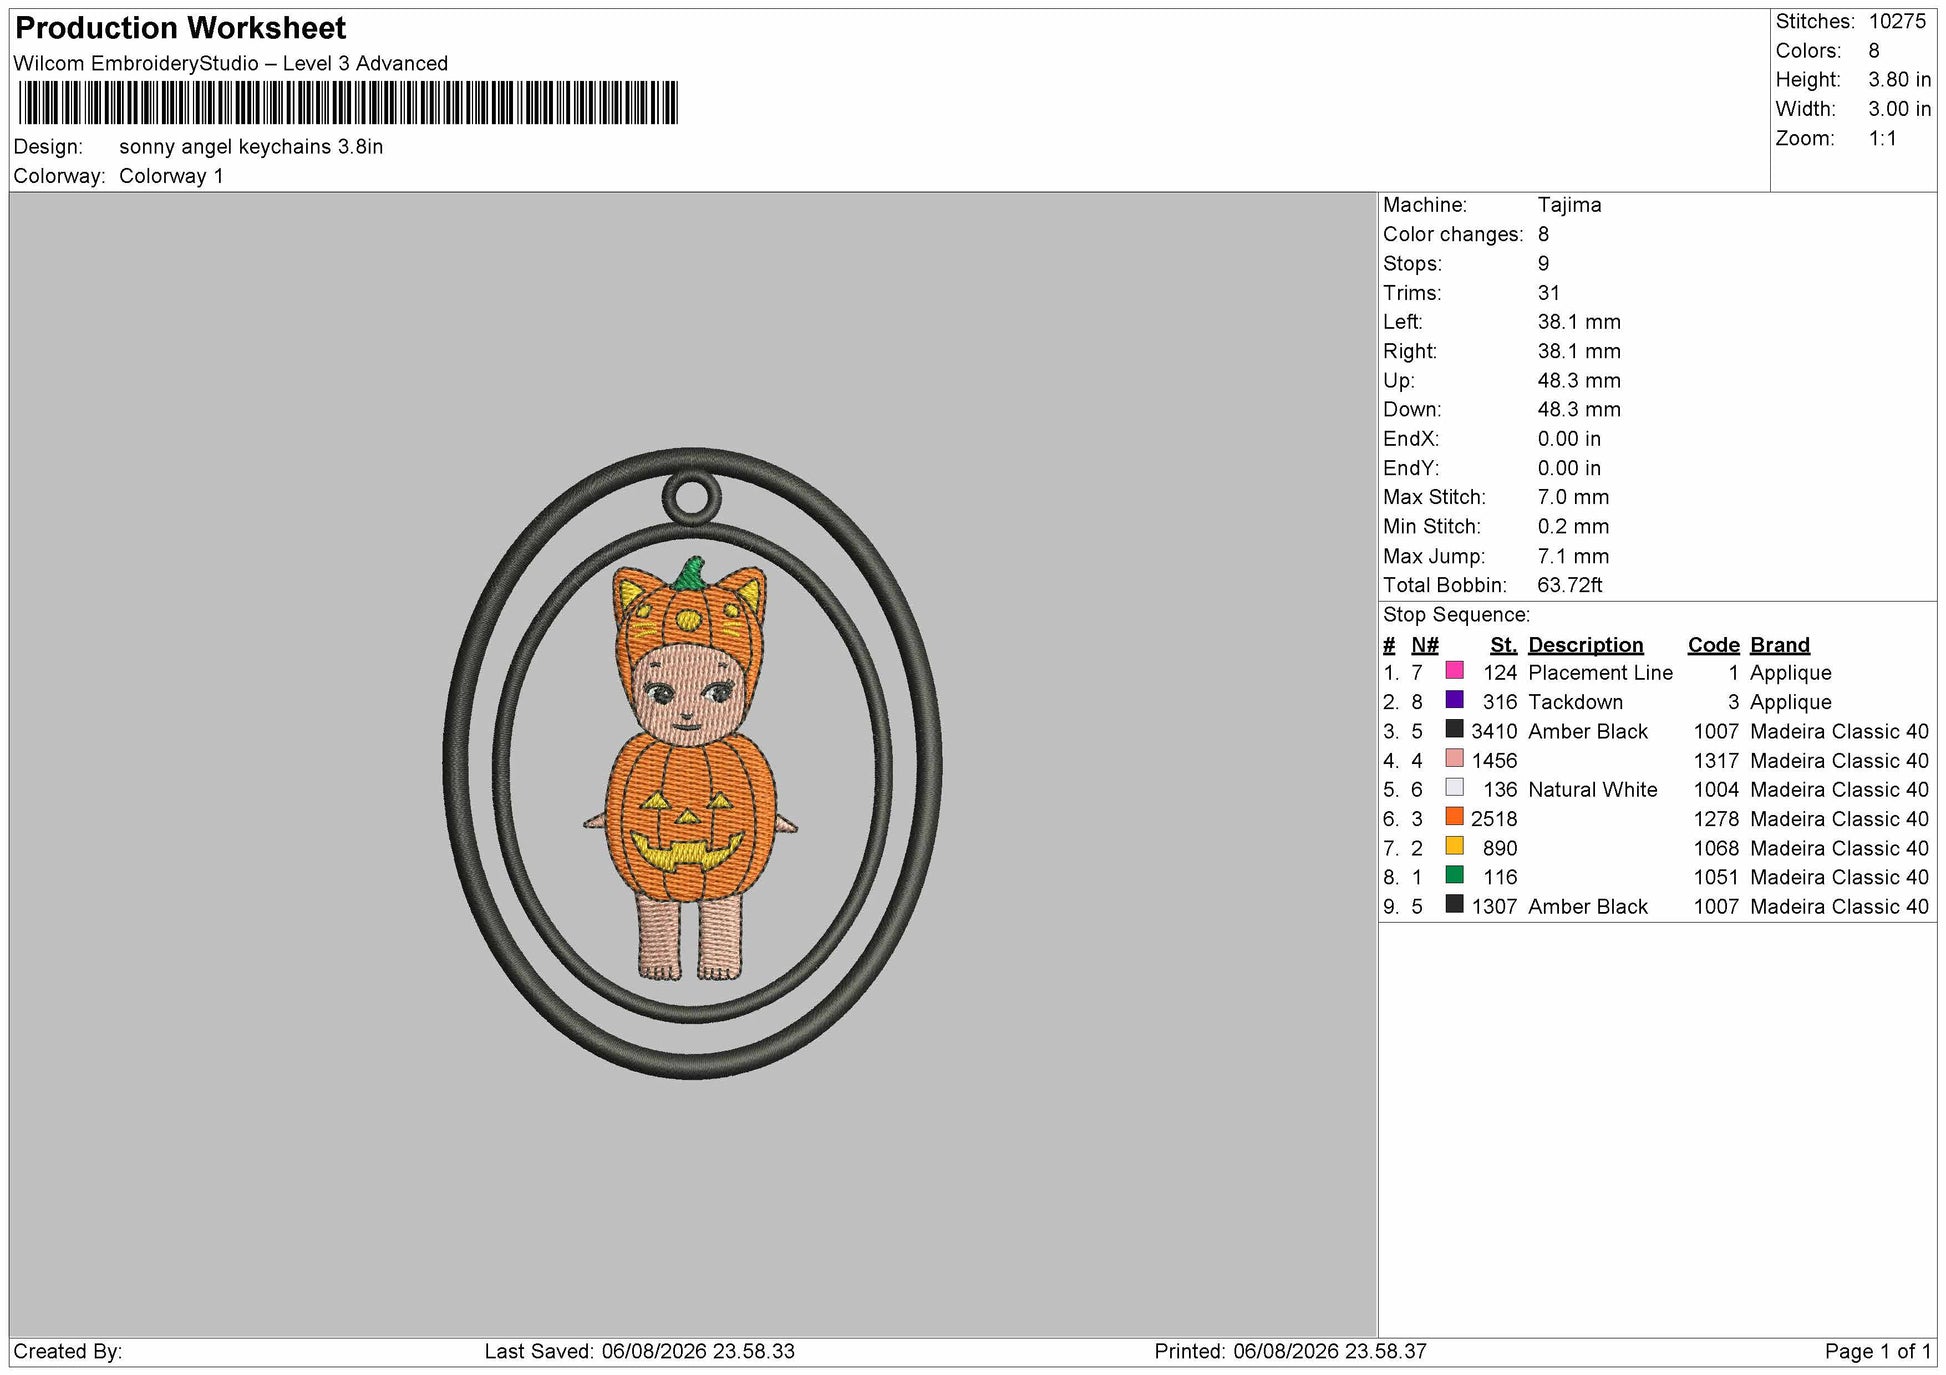Click the Color changes value '8'

pos(1543,235)
